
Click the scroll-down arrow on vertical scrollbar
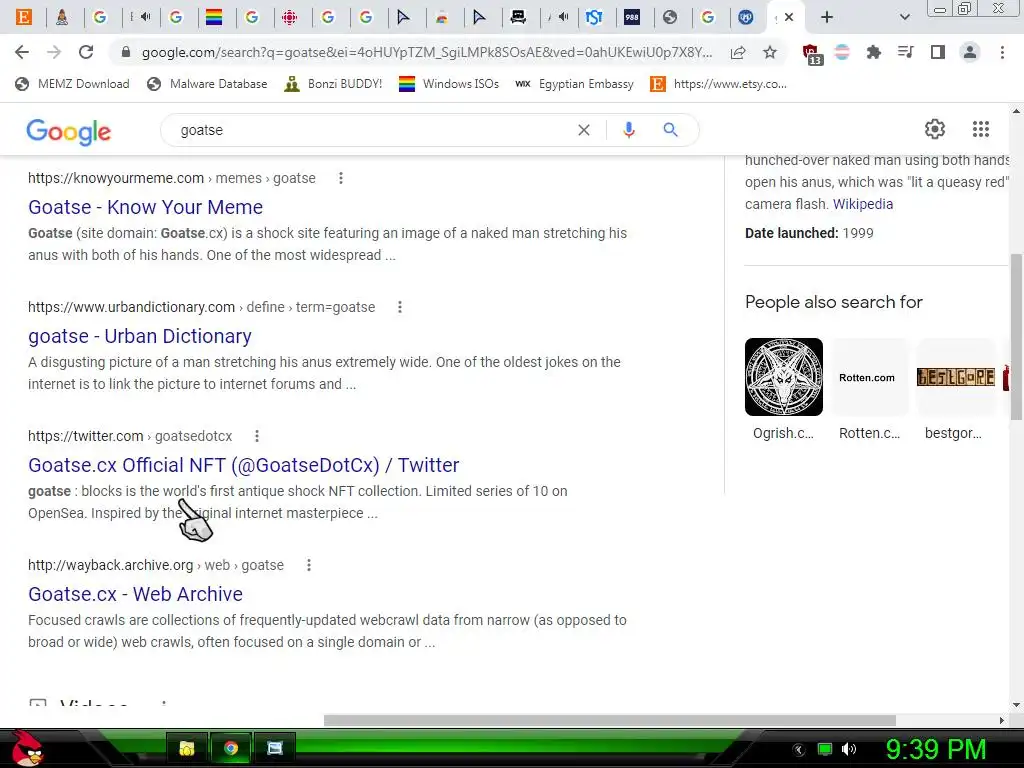click(x=1016, y=705)
